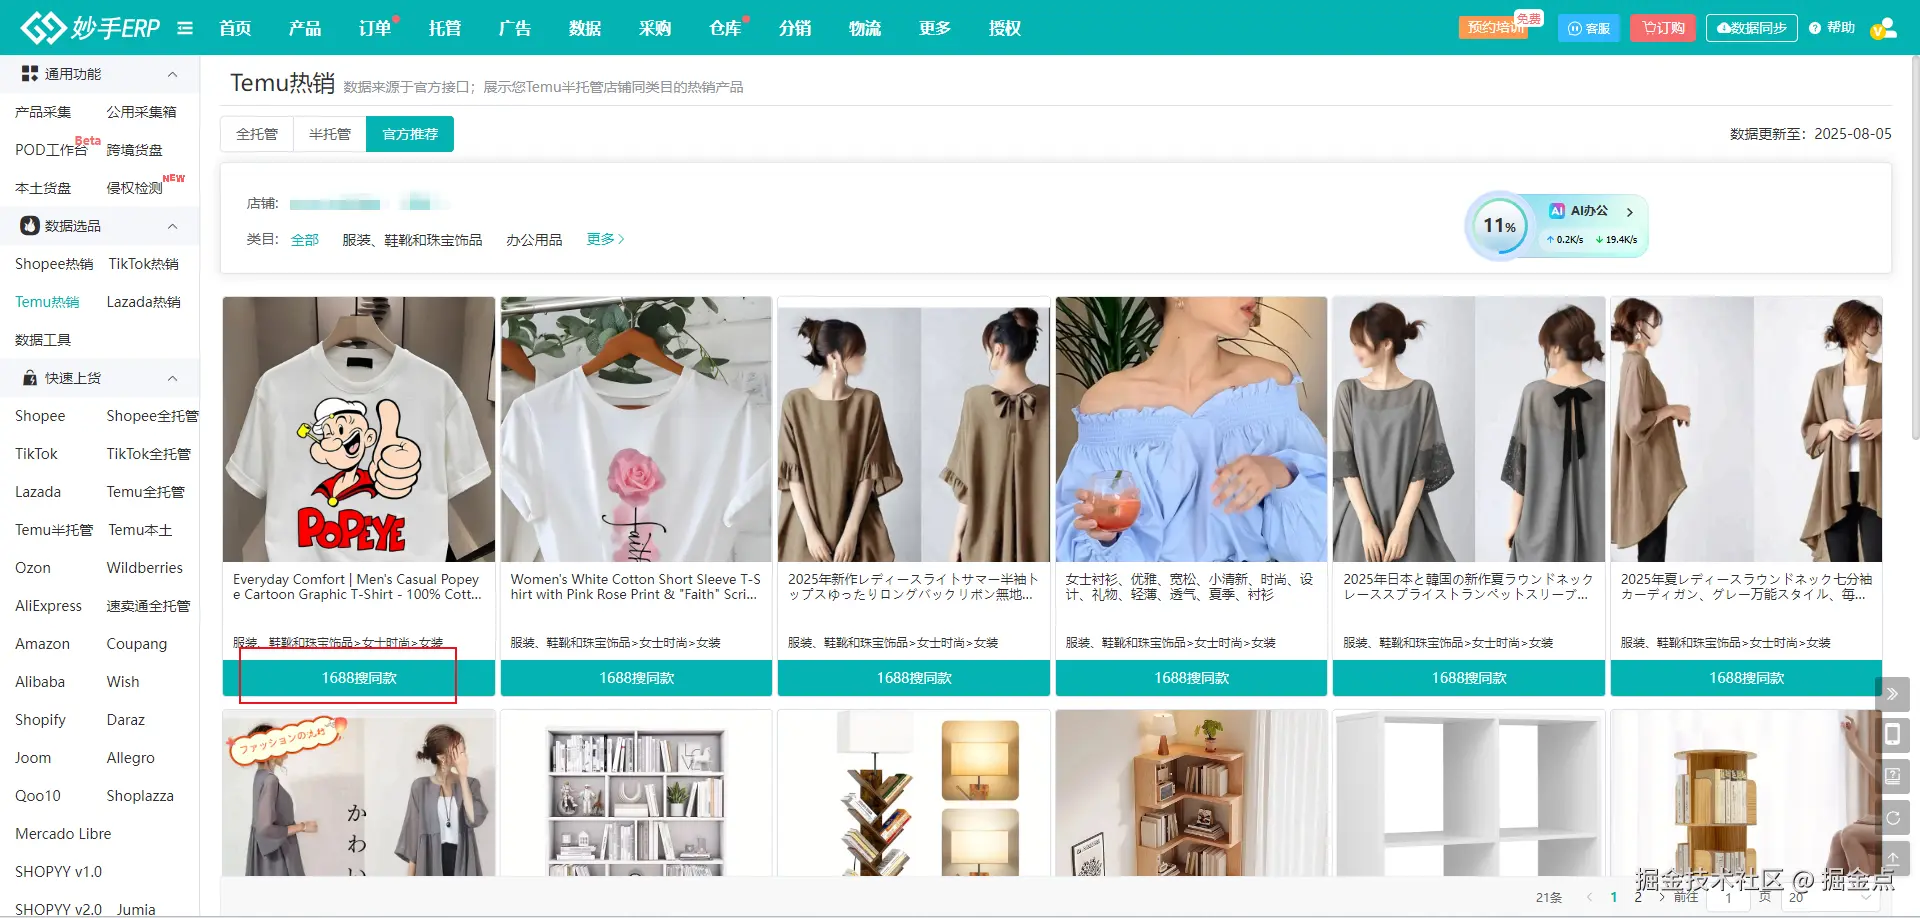Open Temu半托管 in the sidebar
The image size is (1920, 918).
pyautogui.click(x=54, y=530)
